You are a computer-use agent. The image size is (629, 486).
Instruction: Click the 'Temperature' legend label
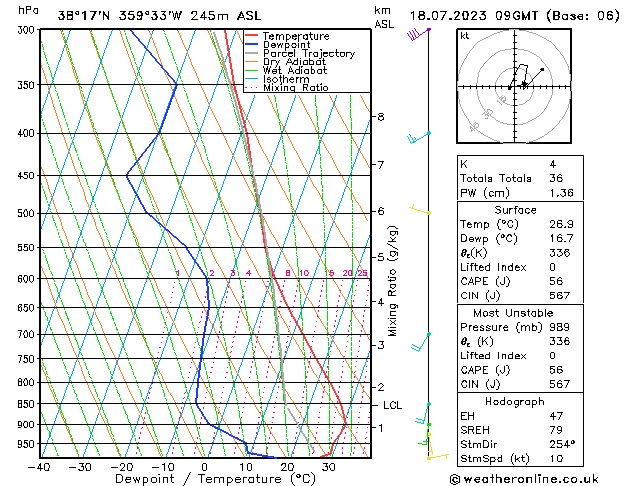tap(296, 36)
